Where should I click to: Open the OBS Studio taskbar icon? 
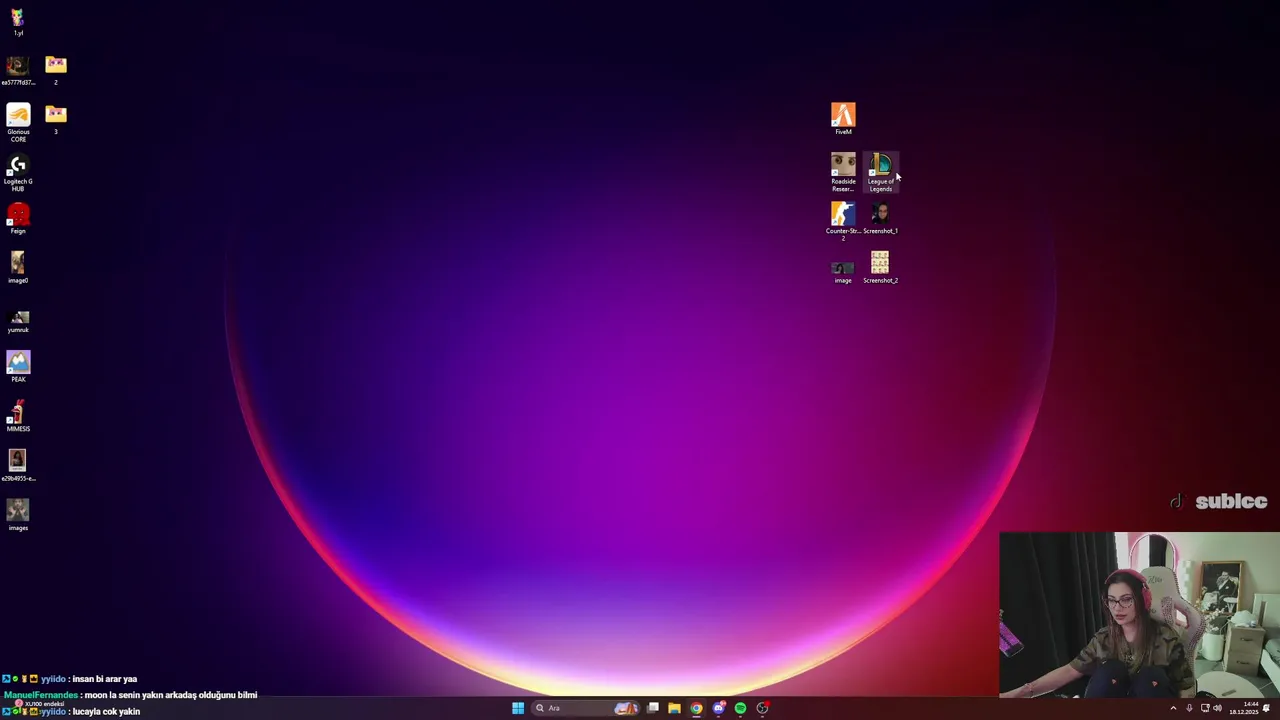[762, 708]
